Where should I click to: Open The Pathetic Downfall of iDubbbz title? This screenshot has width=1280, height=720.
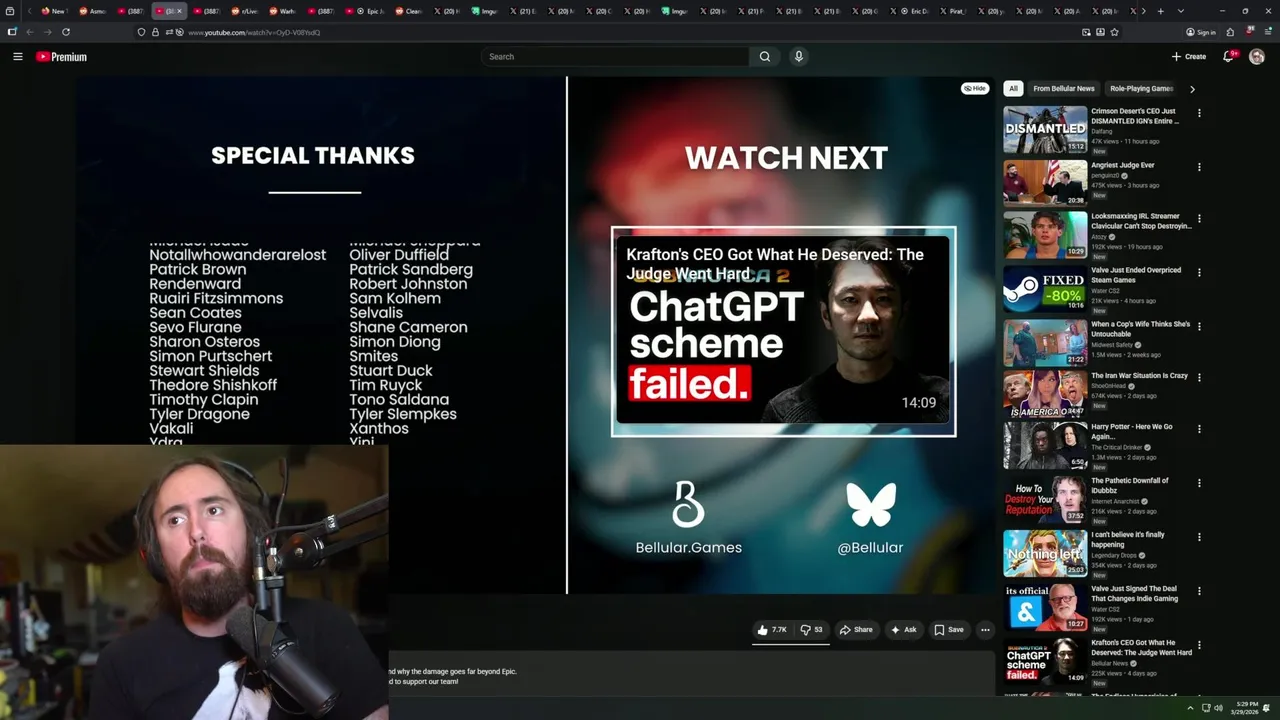1130,485
